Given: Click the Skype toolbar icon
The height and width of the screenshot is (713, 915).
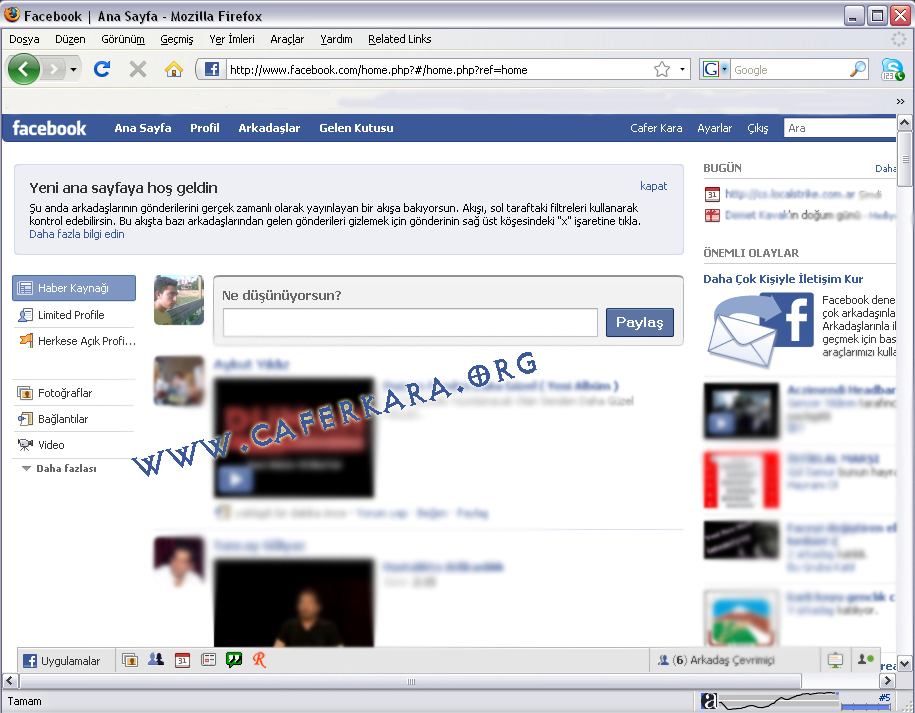Looking at the screenshot, I should coord(892,69).
